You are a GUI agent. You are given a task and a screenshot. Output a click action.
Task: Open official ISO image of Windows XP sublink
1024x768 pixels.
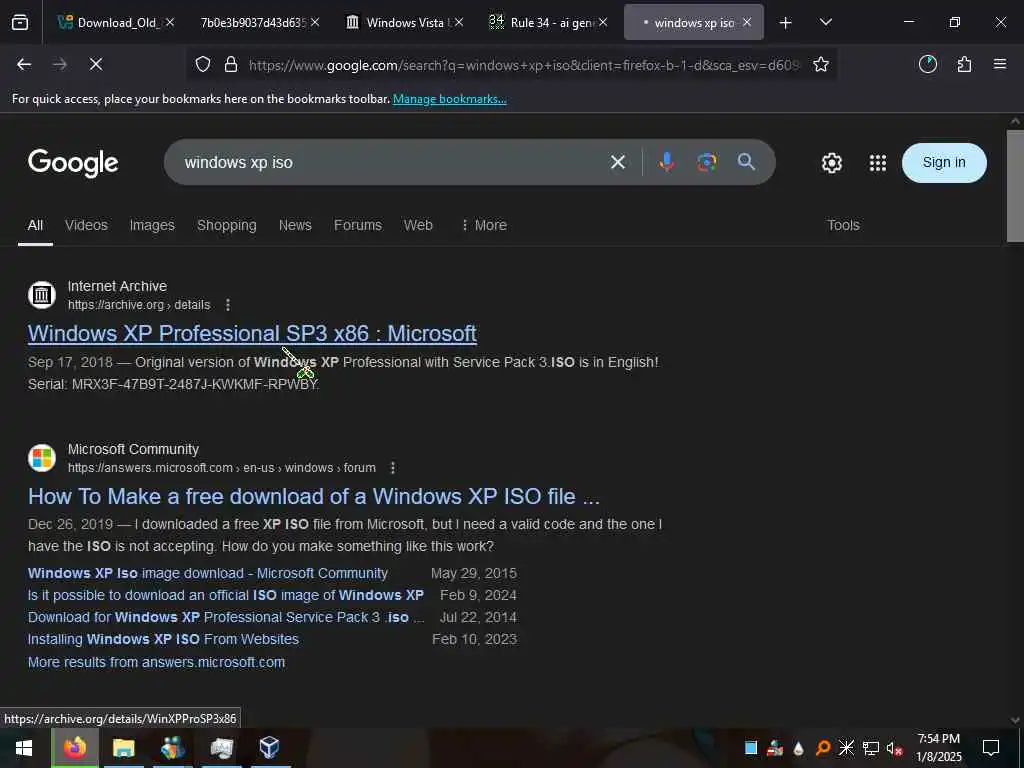click(x=226, y=596)
